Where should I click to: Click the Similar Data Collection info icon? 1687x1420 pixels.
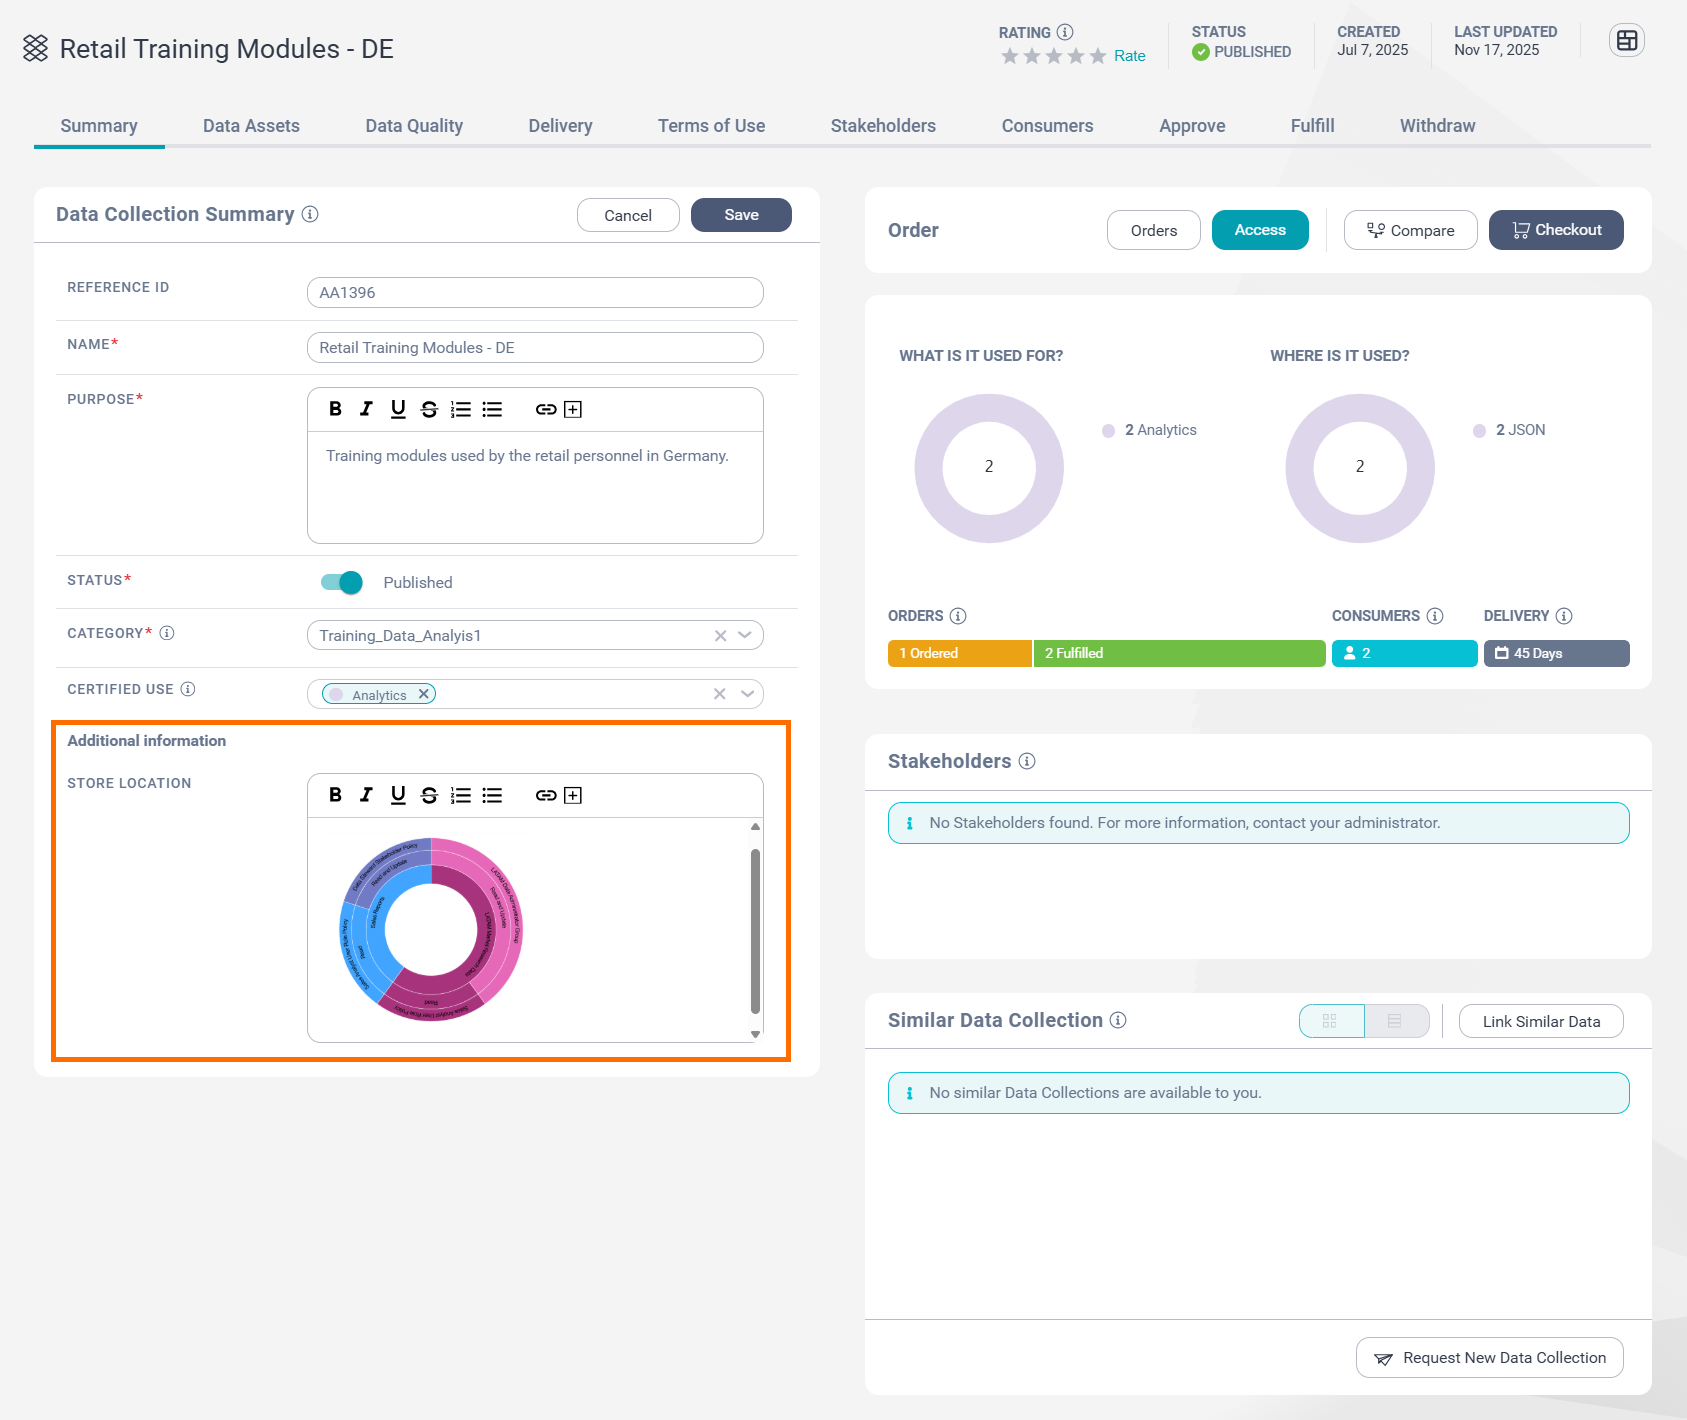(1118, 1020)
